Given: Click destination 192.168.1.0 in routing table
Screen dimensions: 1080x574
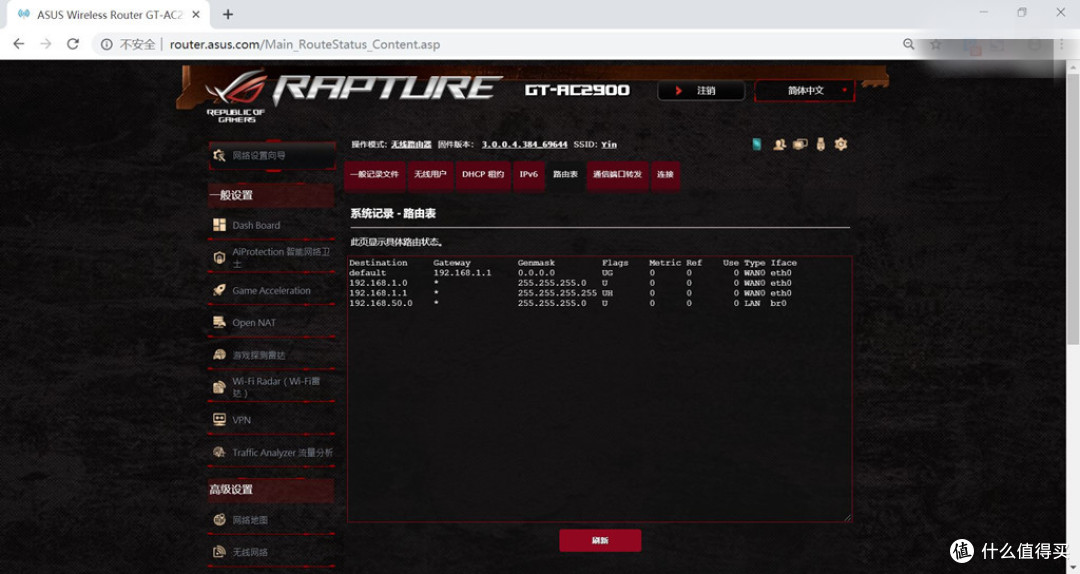Looking at the screenshot, I should [378, 283].
